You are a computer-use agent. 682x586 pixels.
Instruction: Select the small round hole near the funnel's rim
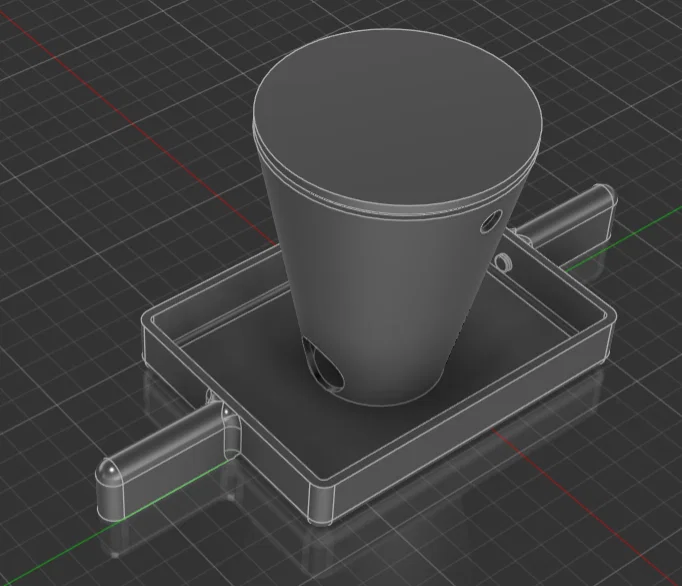[491, 221]
